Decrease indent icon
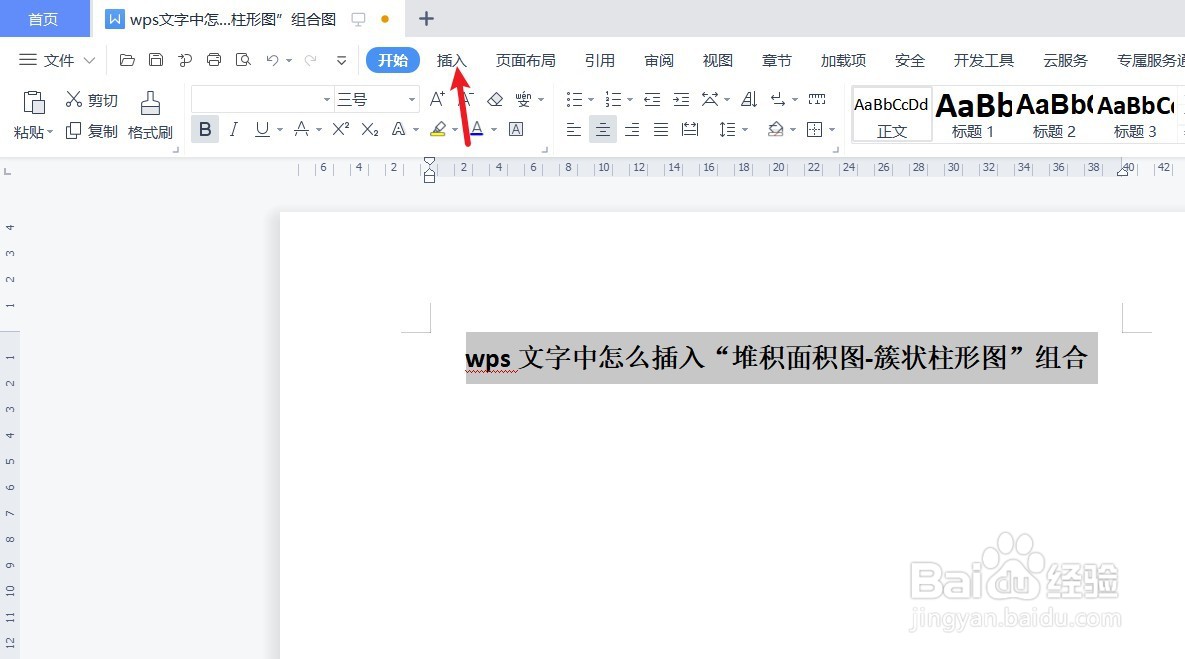 pyautogui.click(x=652, y=99)
